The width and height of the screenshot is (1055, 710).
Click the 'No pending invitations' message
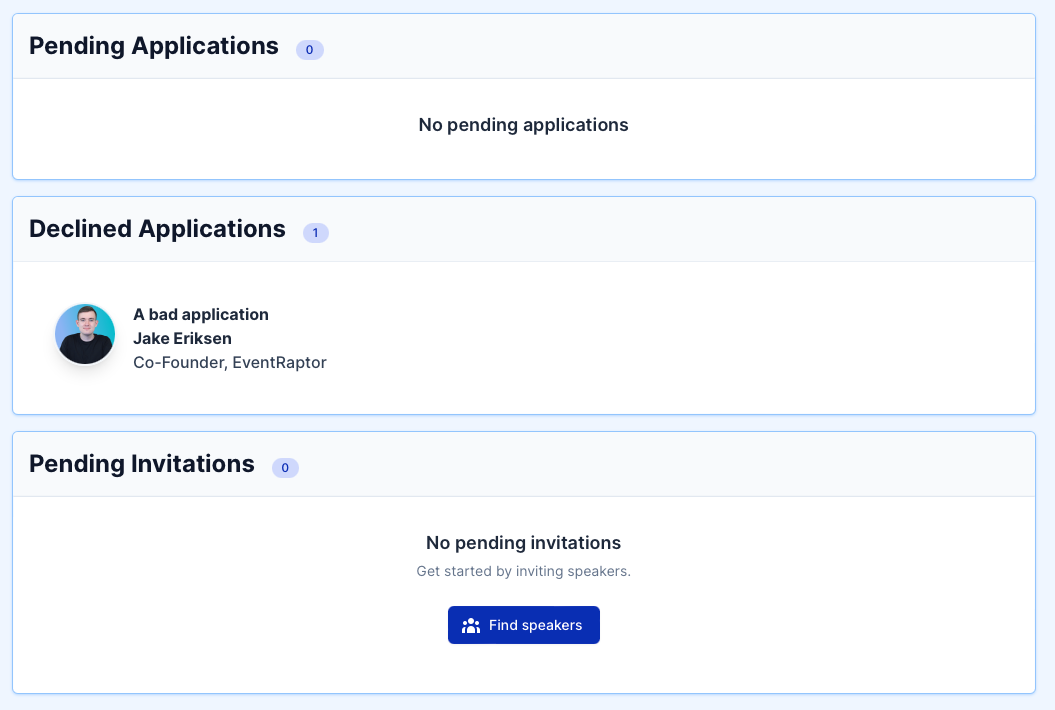click(523, 543)
